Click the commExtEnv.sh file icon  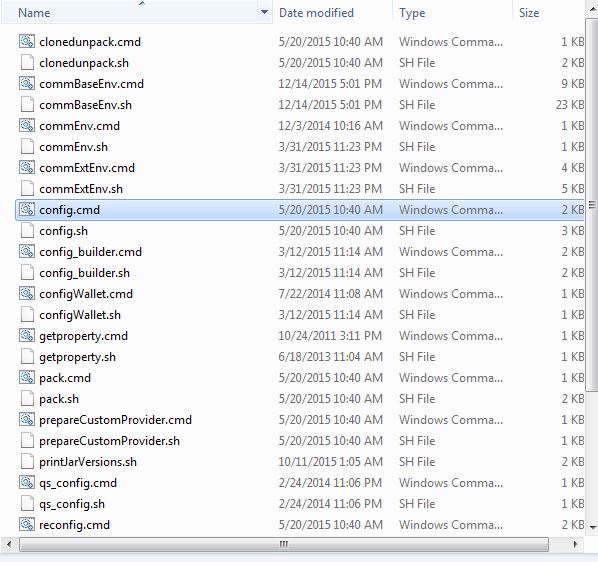click(27, 188)
